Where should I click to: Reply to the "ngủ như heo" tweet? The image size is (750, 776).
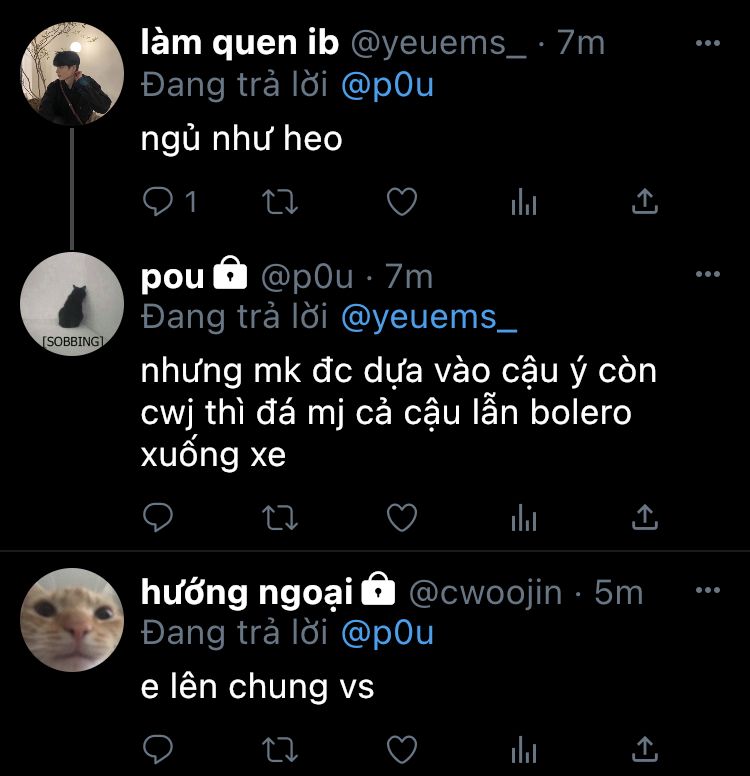[x=158, y=201]
